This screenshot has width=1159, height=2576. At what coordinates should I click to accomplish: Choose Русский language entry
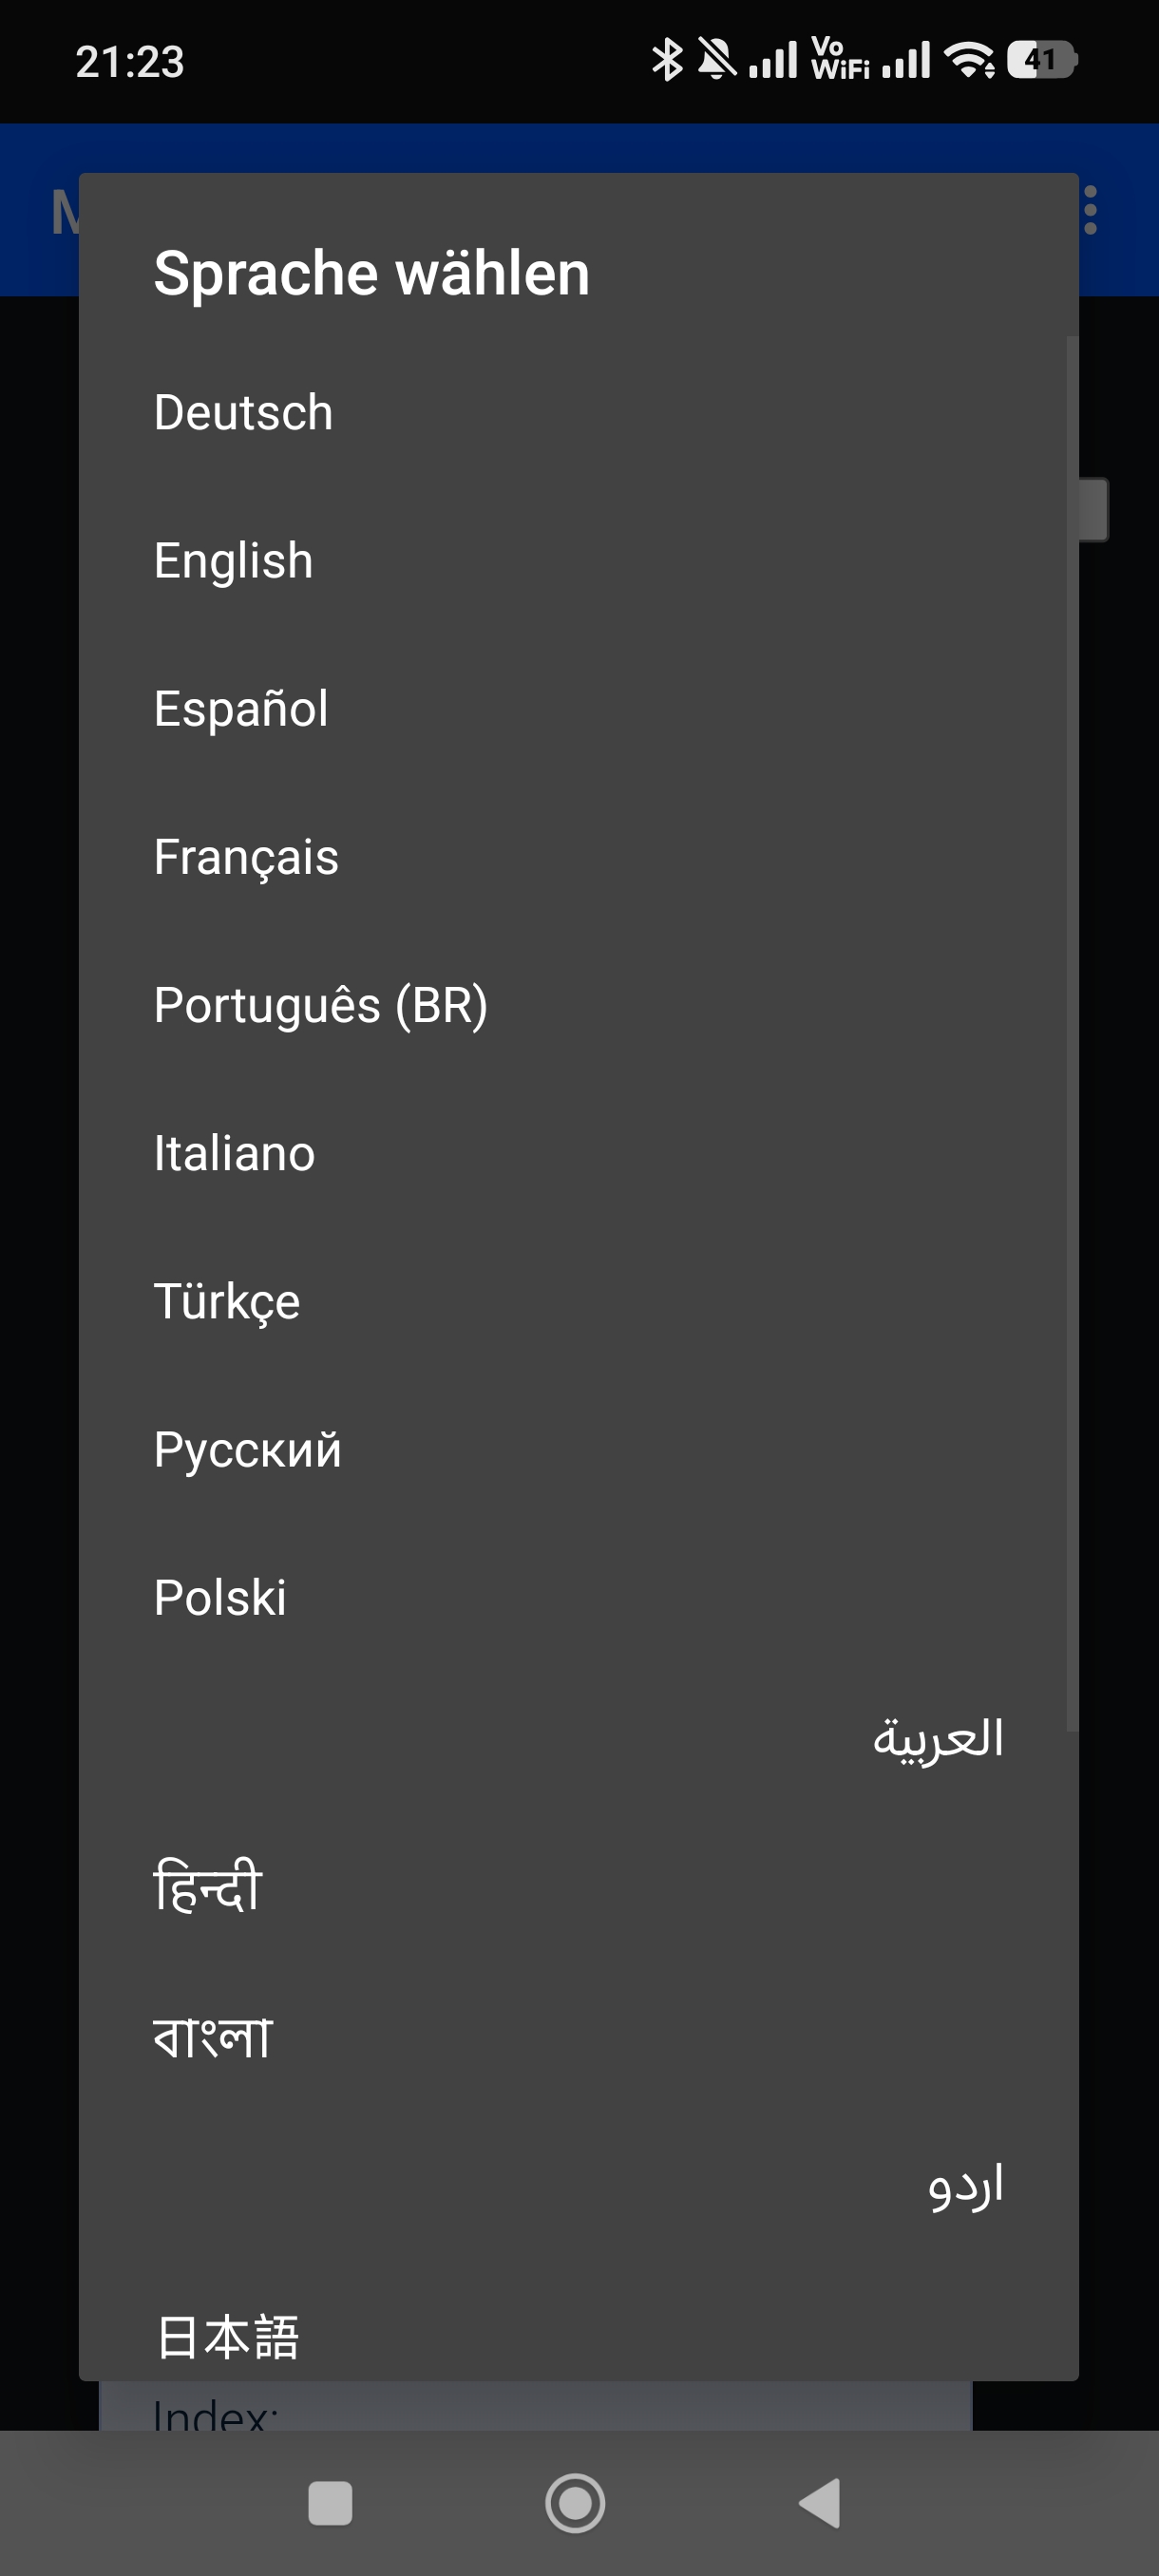[x=247, y=1449]
